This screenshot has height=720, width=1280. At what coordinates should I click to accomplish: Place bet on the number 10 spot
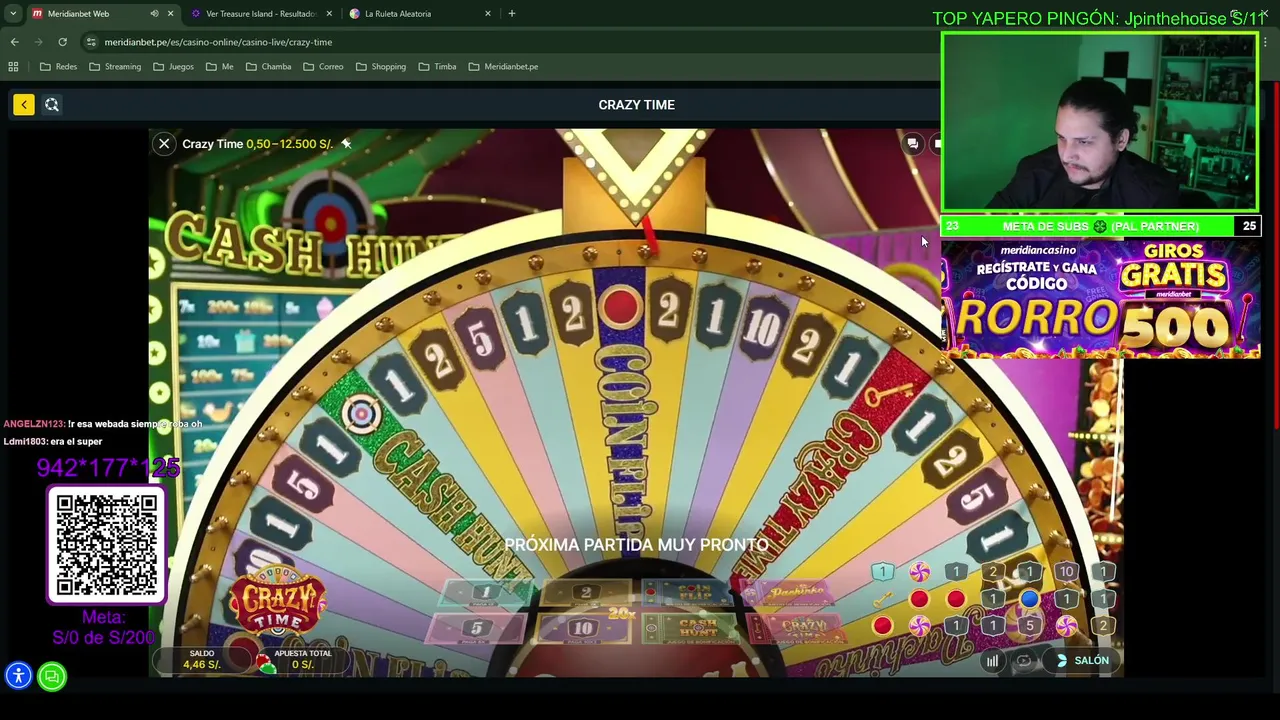coord(584,629)
